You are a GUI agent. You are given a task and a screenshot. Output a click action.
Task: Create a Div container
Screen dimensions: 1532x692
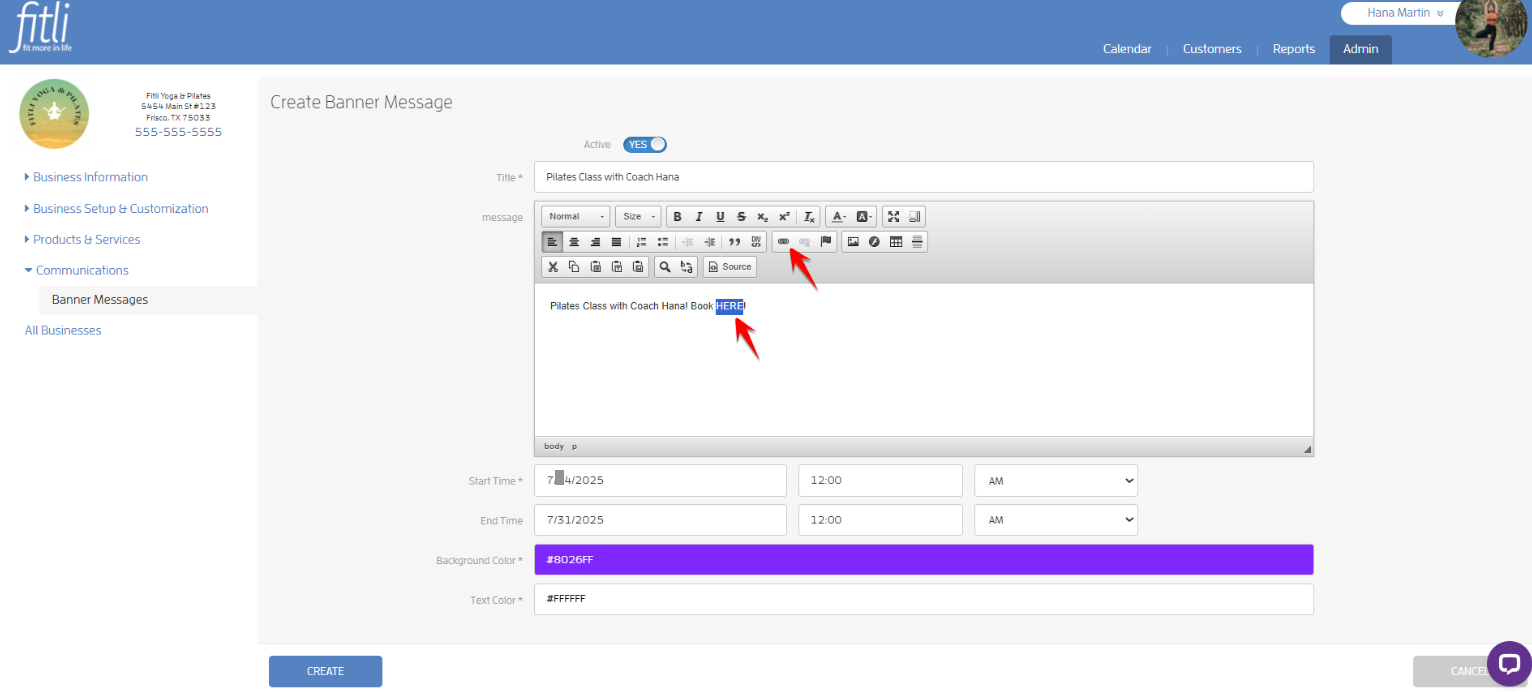coord(756,242)
